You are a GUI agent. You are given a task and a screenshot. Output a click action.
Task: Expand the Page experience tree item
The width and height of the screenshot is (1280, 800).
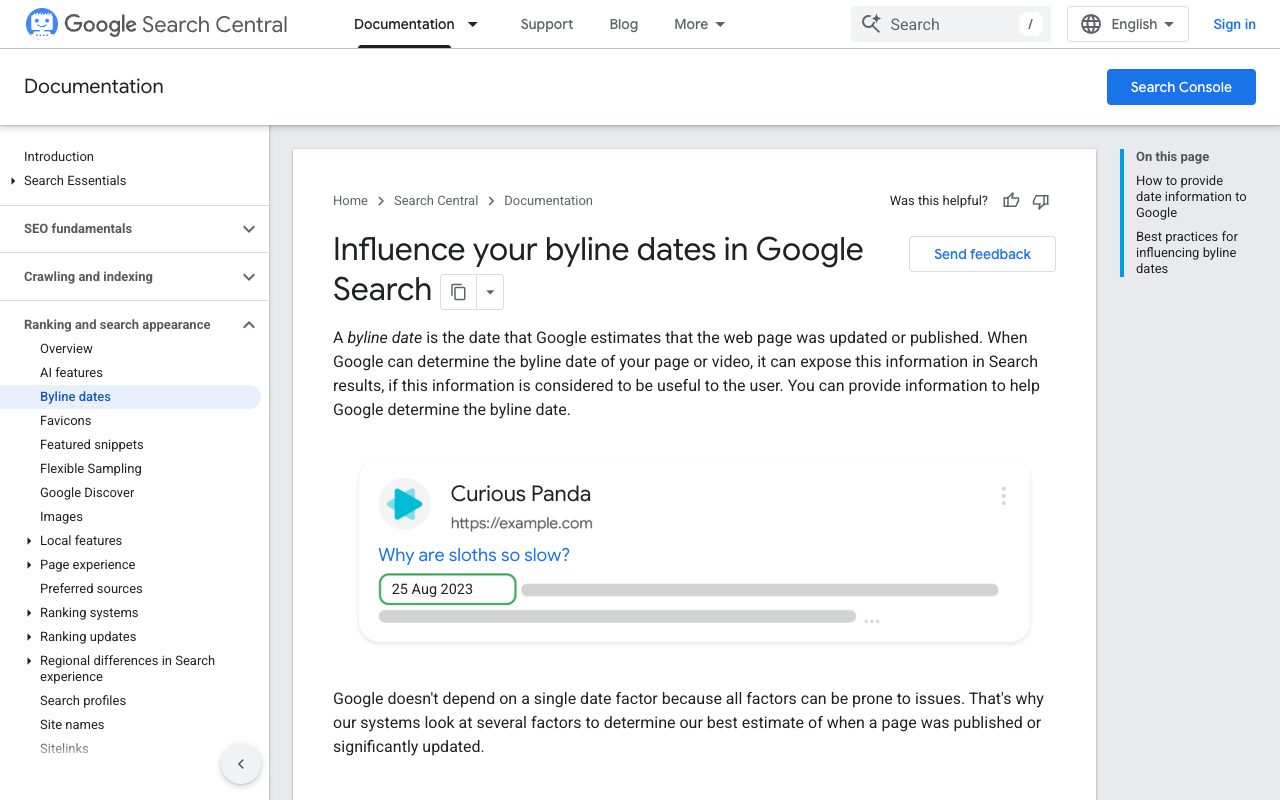pyautogui.click(x=29, y=565)
